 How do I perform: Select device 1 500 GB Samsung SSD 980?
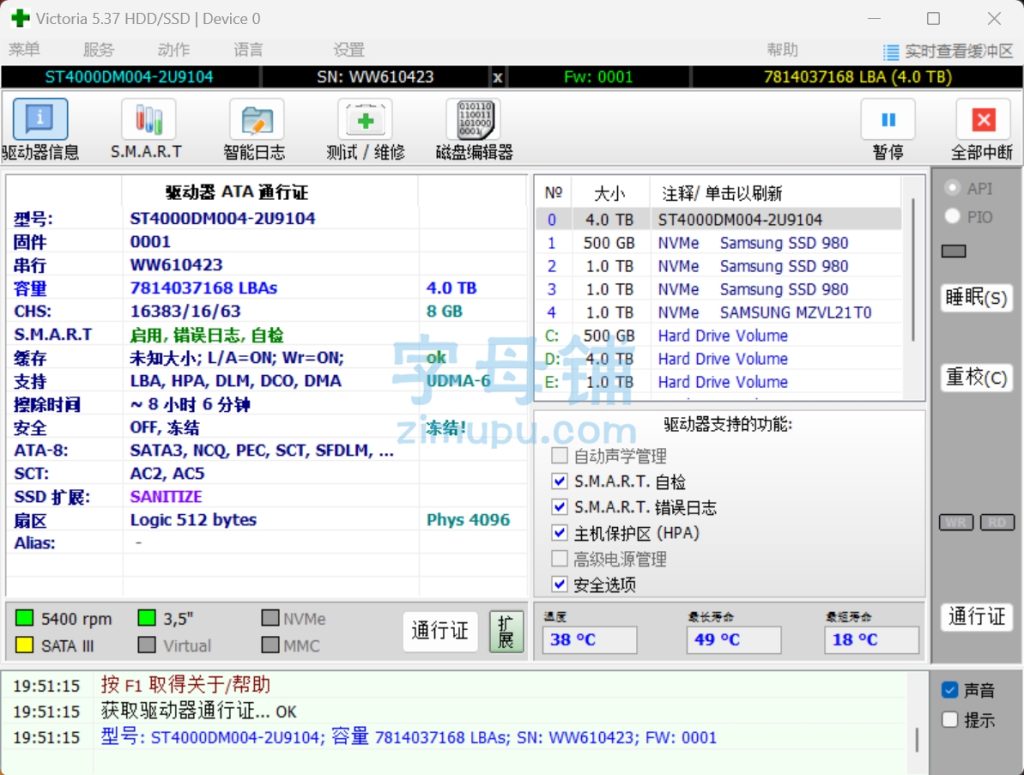pos(718,243)
